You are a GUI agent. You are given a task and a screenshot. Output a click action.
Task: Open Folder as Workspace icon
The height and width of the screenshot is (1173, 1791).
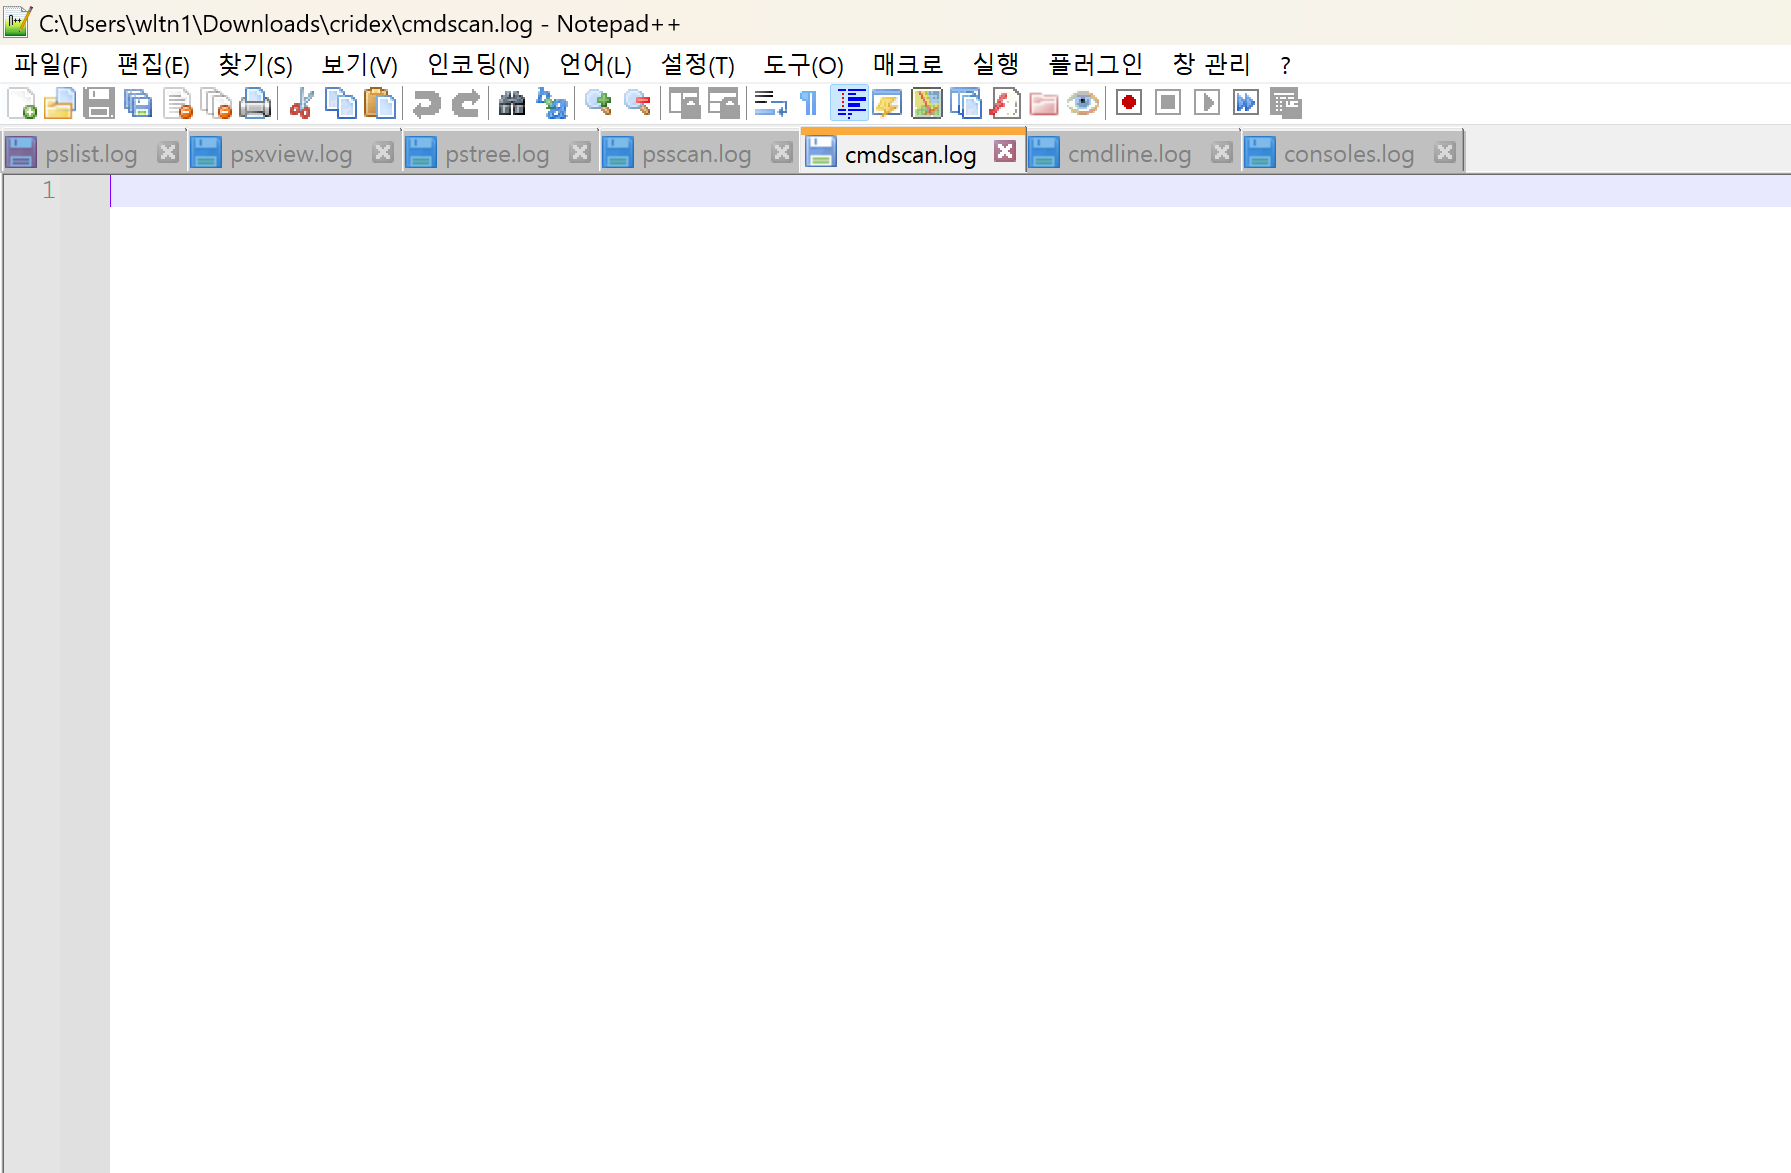pos(1044,103)
